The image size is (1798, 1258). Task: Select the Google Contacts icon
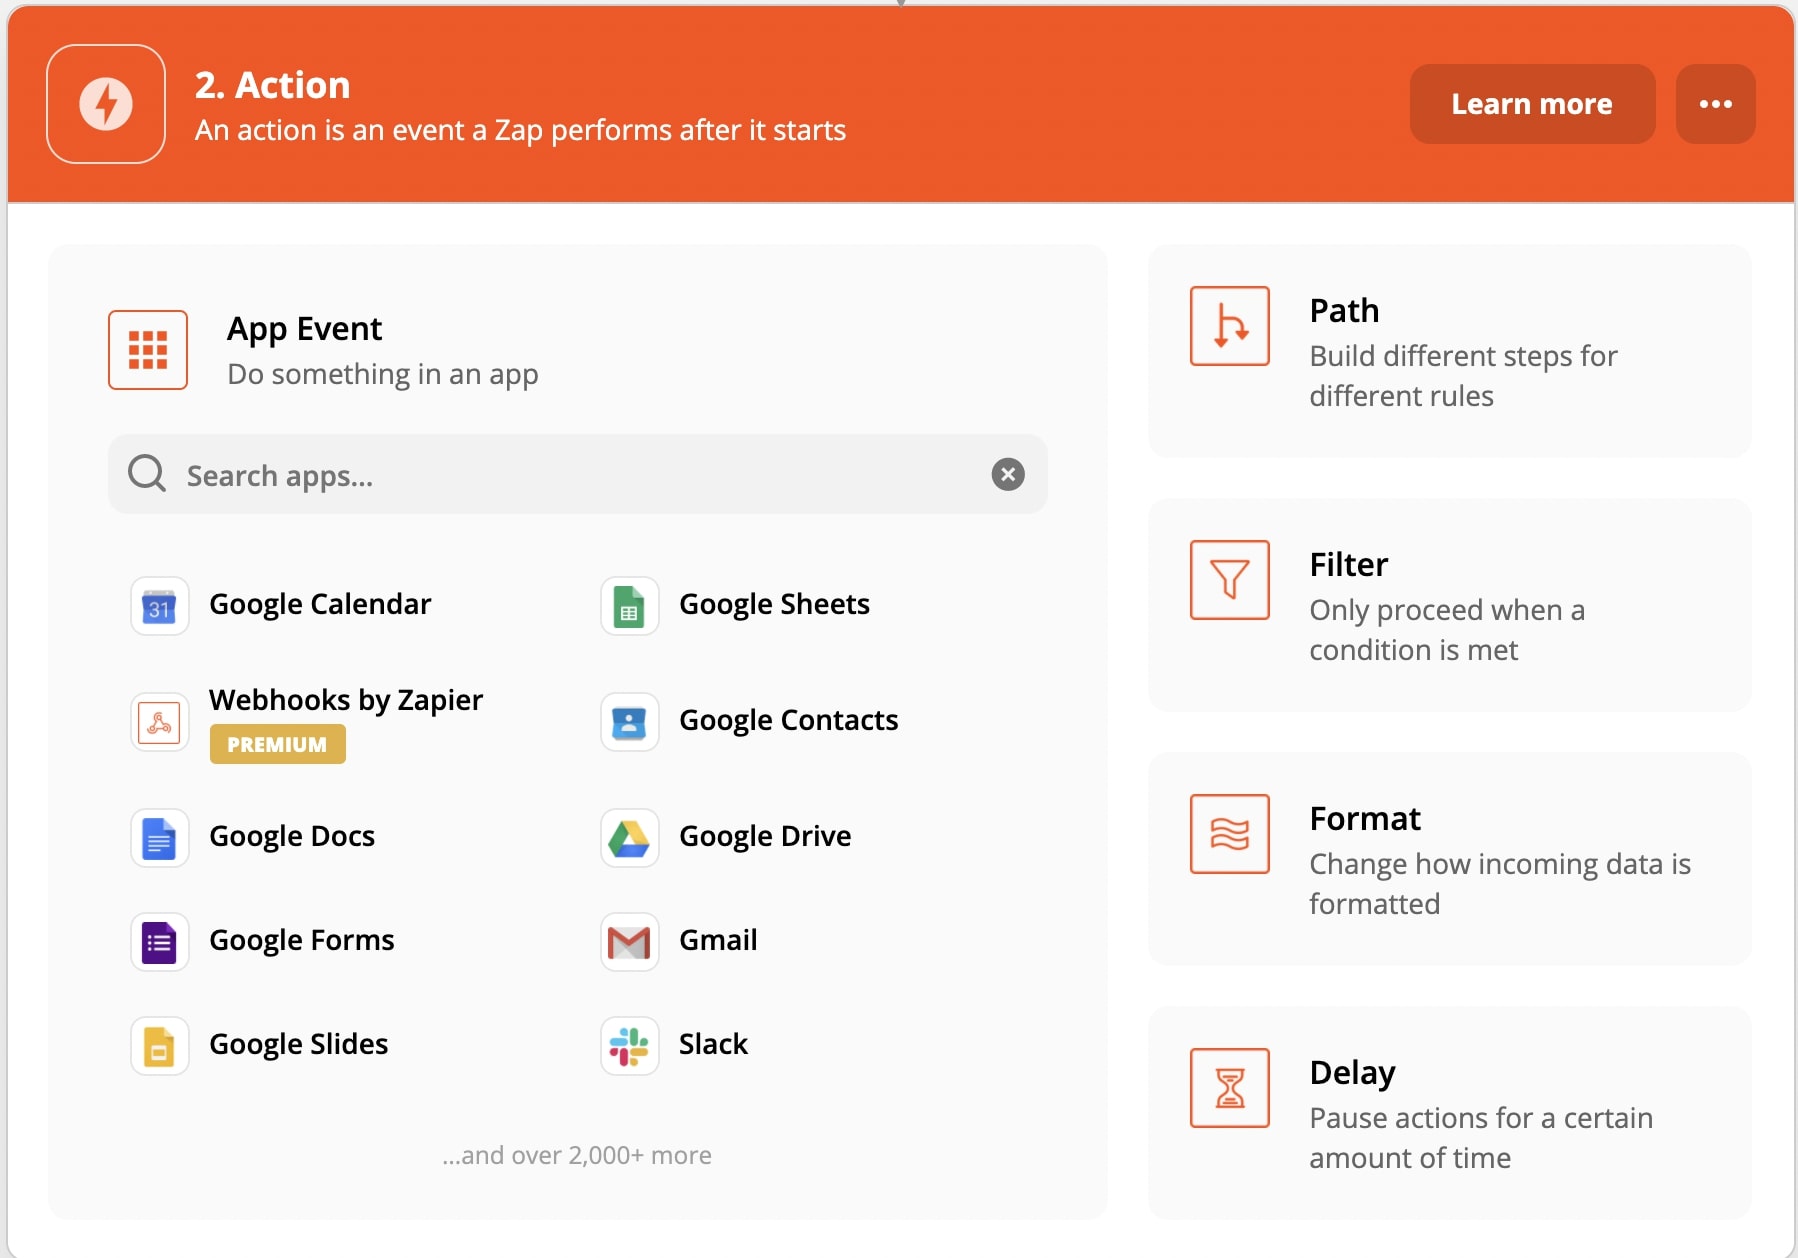click(630, 722)
